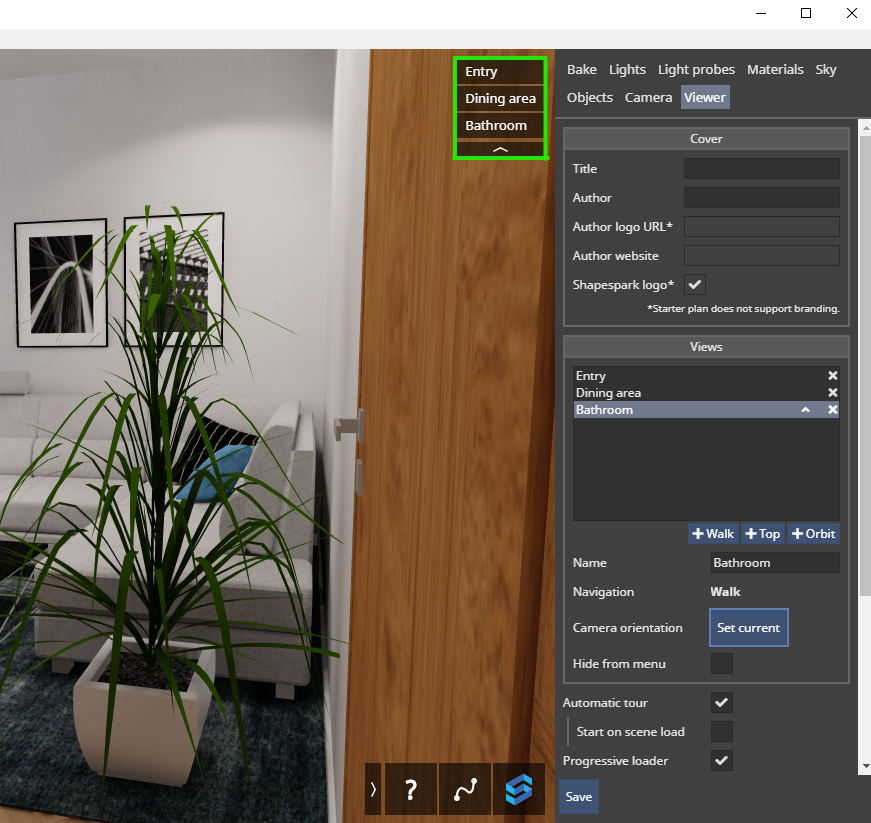Click the help question mark icon

point(411,789)
